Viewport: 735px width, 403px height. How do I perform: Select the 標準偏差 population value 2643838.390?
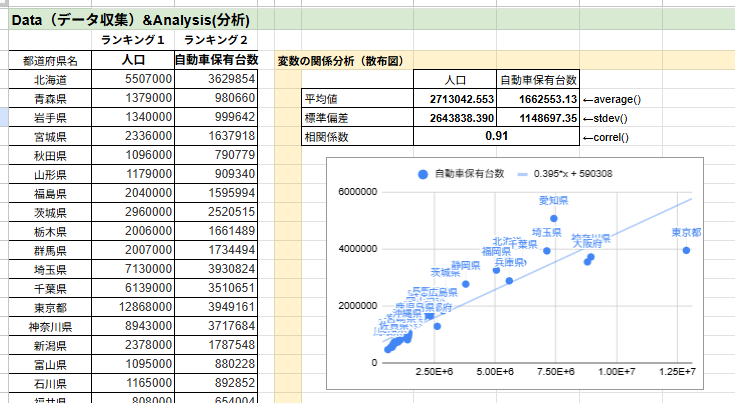coord(456,118)
